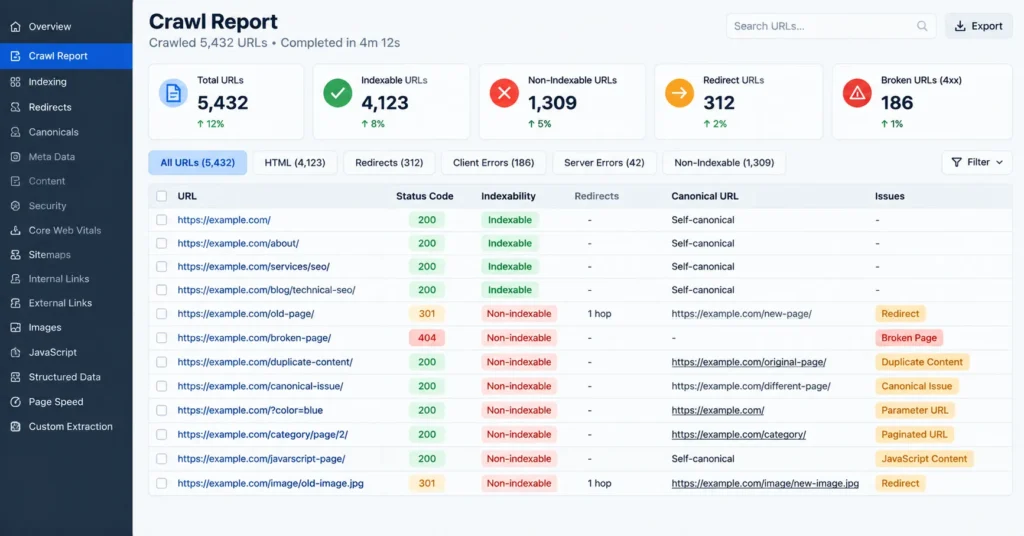Click the Core Web Vitals icon
The width and height of the screenshot is (1024, 536).
[x=15, y=230]
